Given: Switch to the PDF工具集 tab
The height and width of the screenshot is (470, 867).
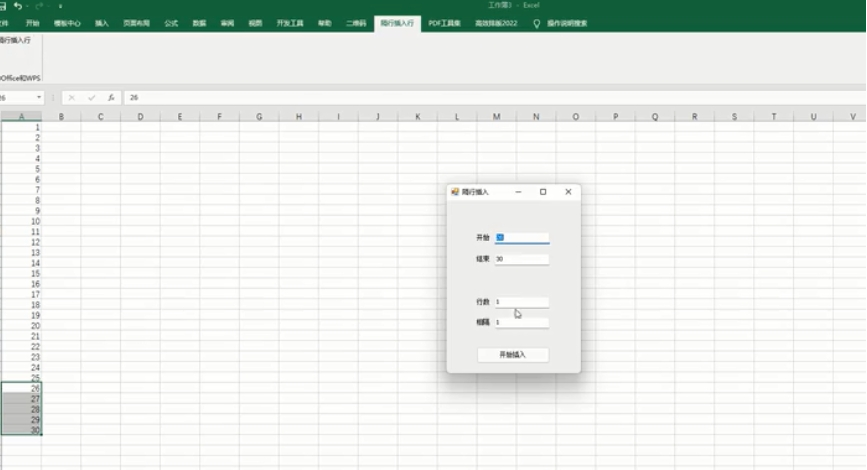Looking at the screenshot, I should coord(444,23).
